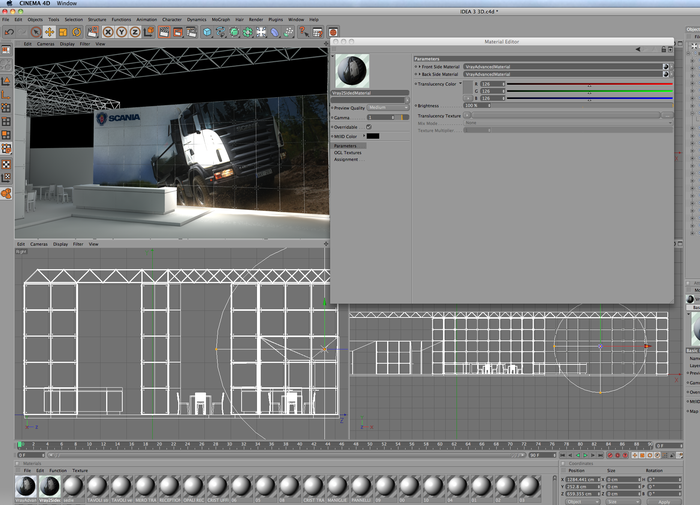Screen dimensions: 700x505
Task: Open the particle objects icon
Action: pos(289,32)
